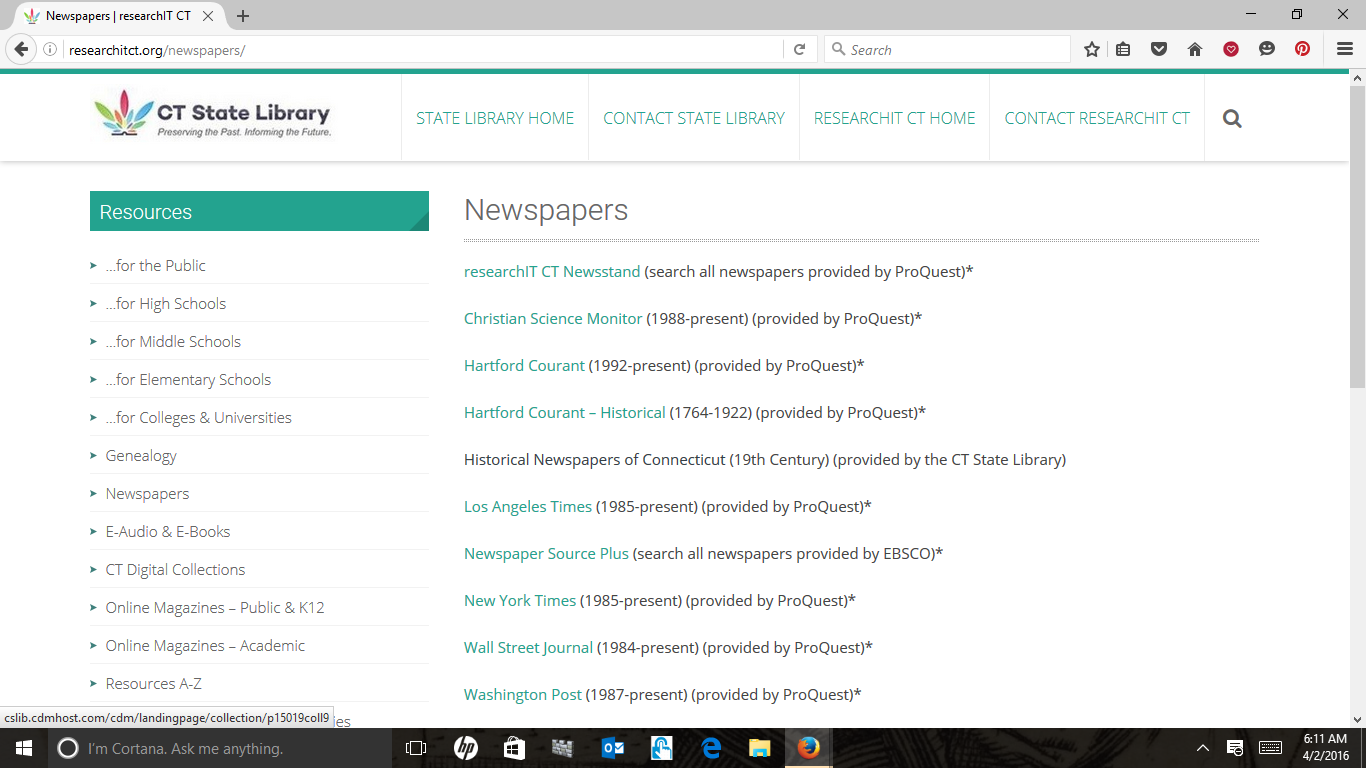1366x768 pixels.
Task: Open CT Digital Collections sidebar link
Action: 175,569
